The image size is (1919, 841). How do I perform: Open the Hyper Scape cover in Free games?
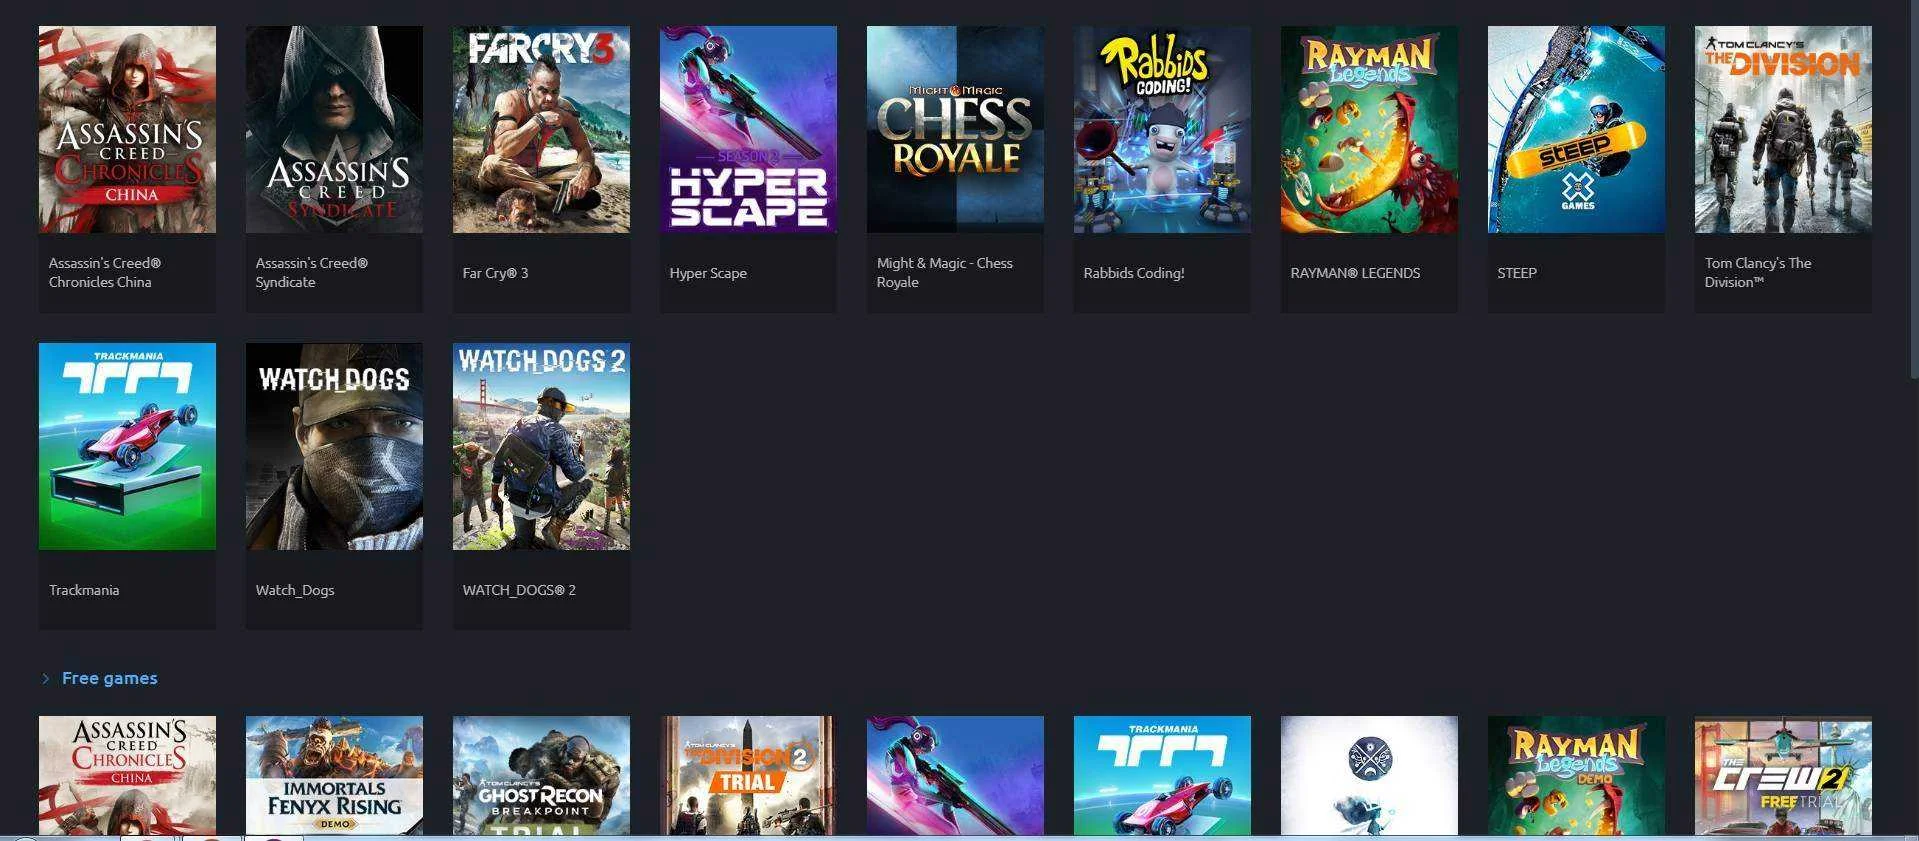tap(955, 775)
